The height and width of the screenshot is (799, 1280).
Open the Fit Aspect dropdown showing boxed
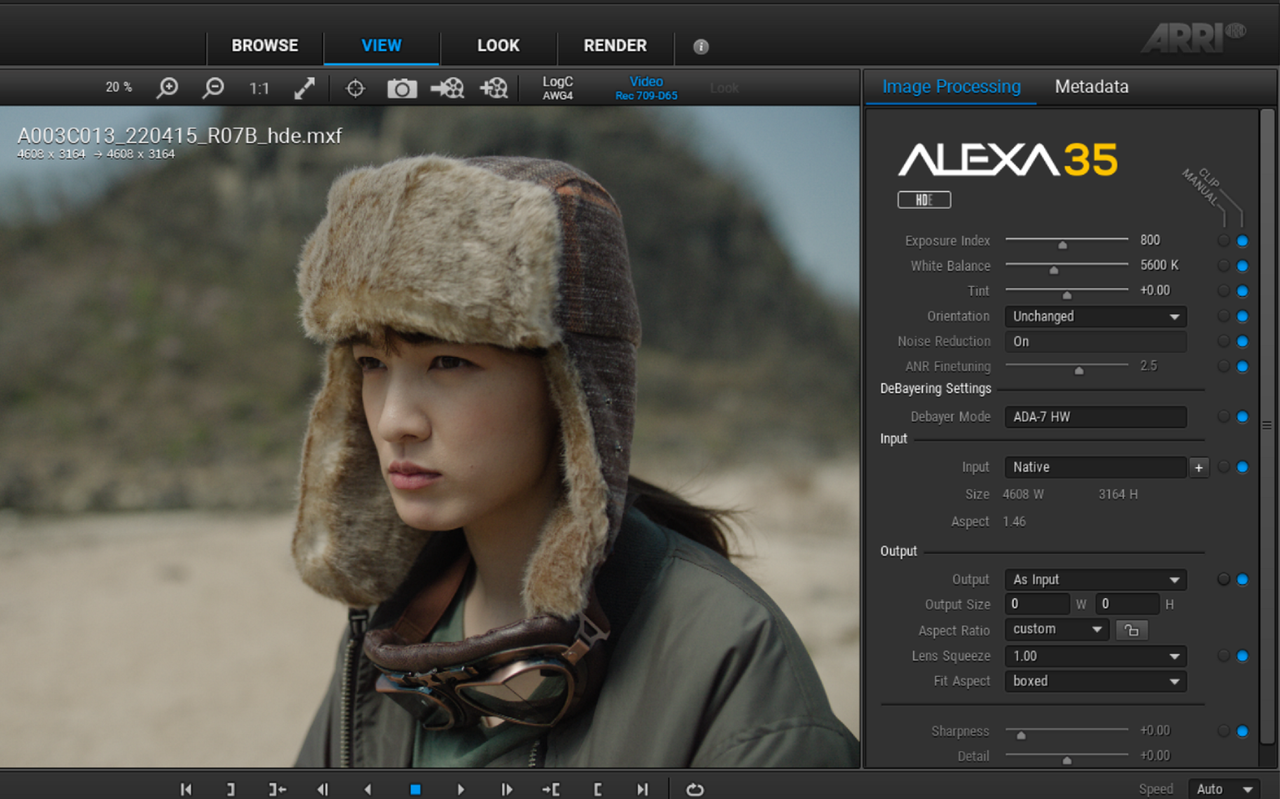click(x=1095, y=681)
